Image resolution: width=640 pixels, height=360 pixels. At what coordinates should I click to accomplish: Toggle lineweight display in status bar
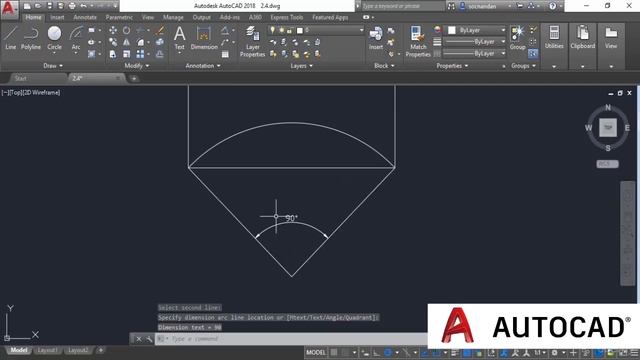tap(456, 353)
